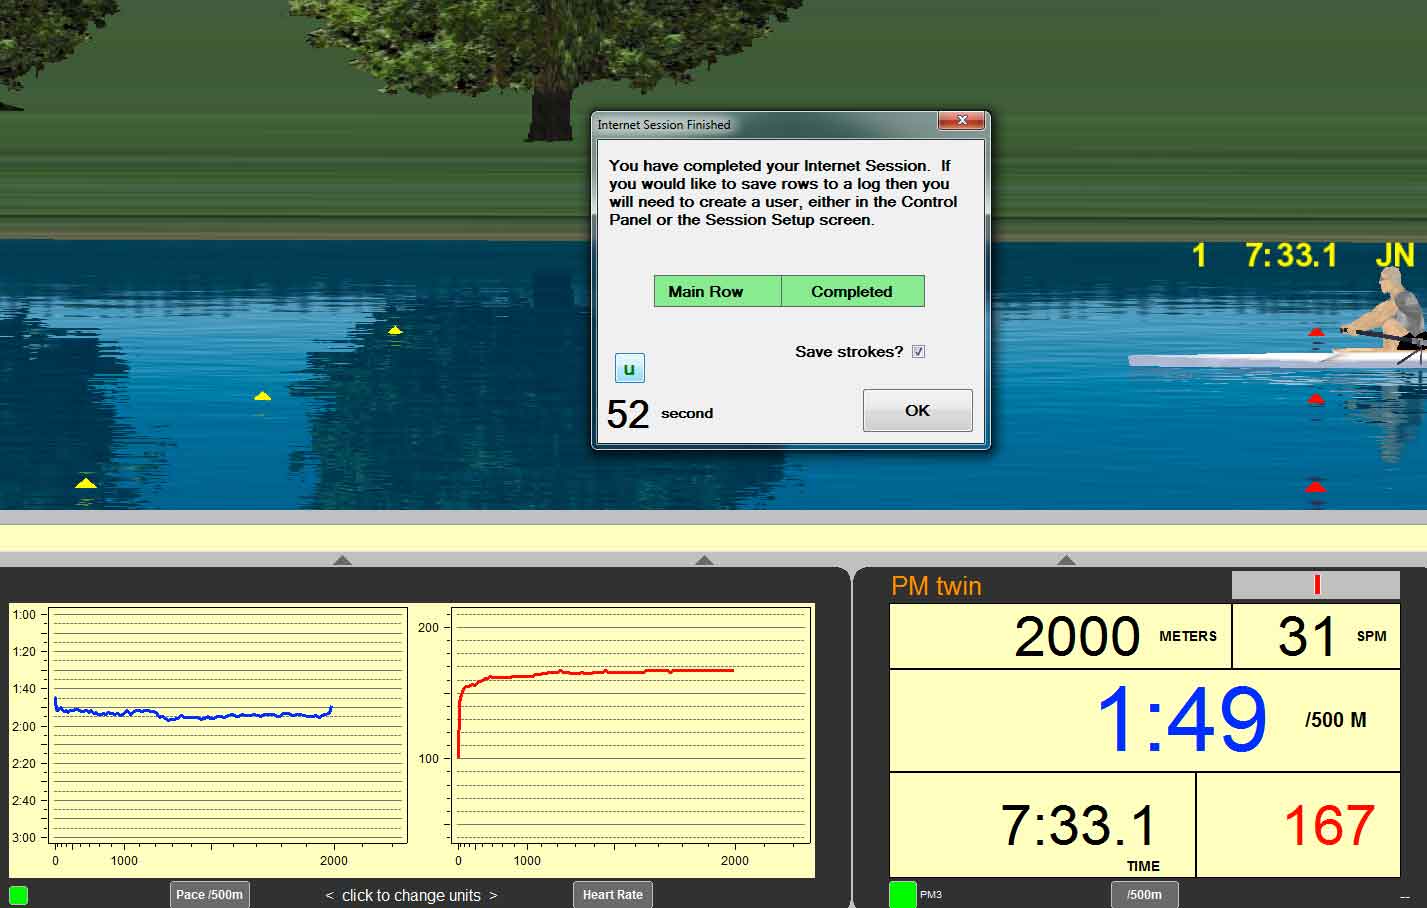Image resolution: width=1427 pixels, height=908 pixels.
Task: Expand the left panel triangle above pace graph
Action: (342, 560)
